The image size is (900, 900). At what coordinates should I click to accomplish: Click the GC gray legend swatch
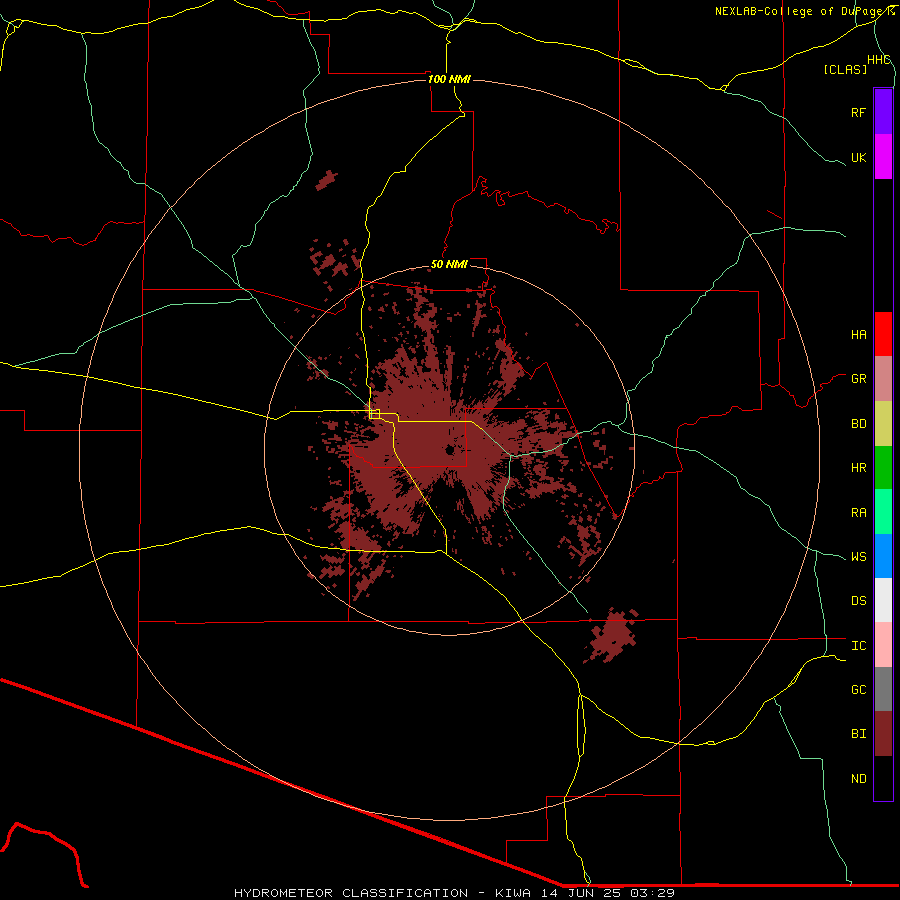pos(883,689)
